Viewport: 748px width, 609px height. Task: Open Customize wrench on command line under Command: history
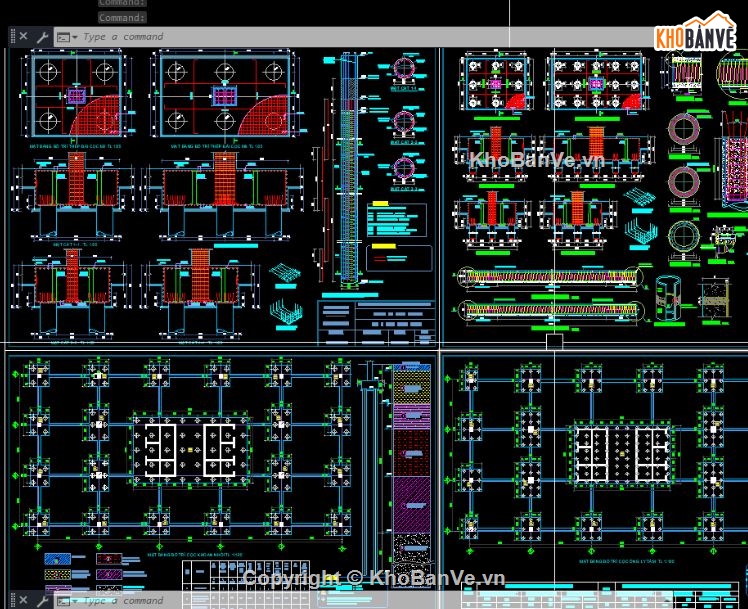42,37
